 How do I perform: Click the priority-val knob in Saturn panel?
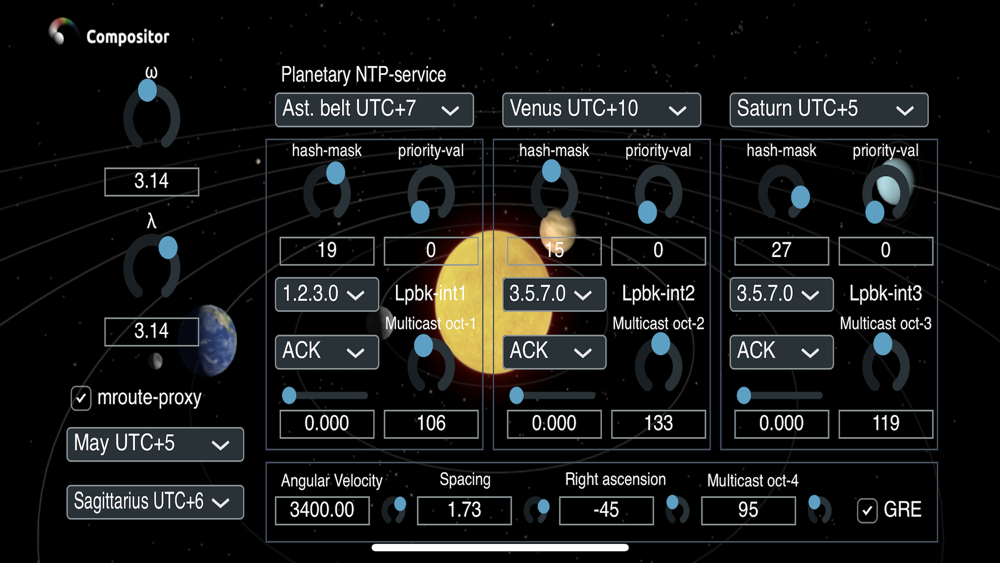[x=886, y=194]
